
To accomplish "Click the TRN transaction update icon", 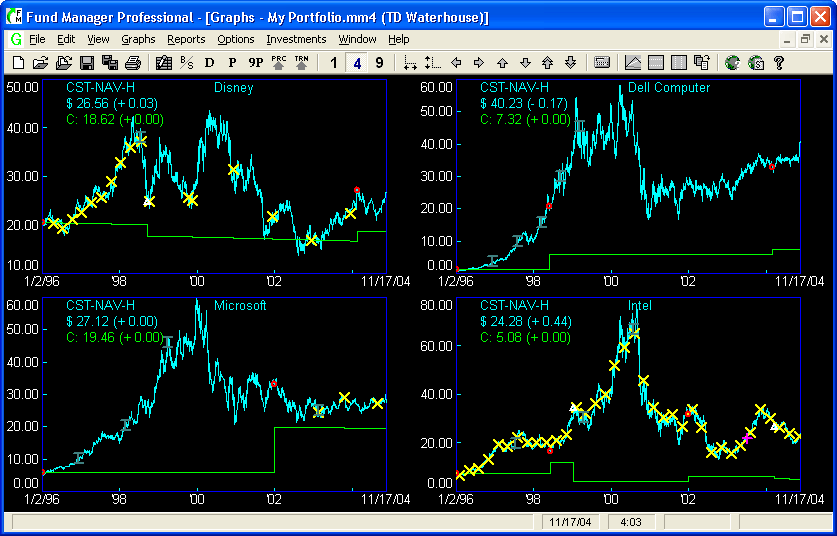I will (302, 63).
